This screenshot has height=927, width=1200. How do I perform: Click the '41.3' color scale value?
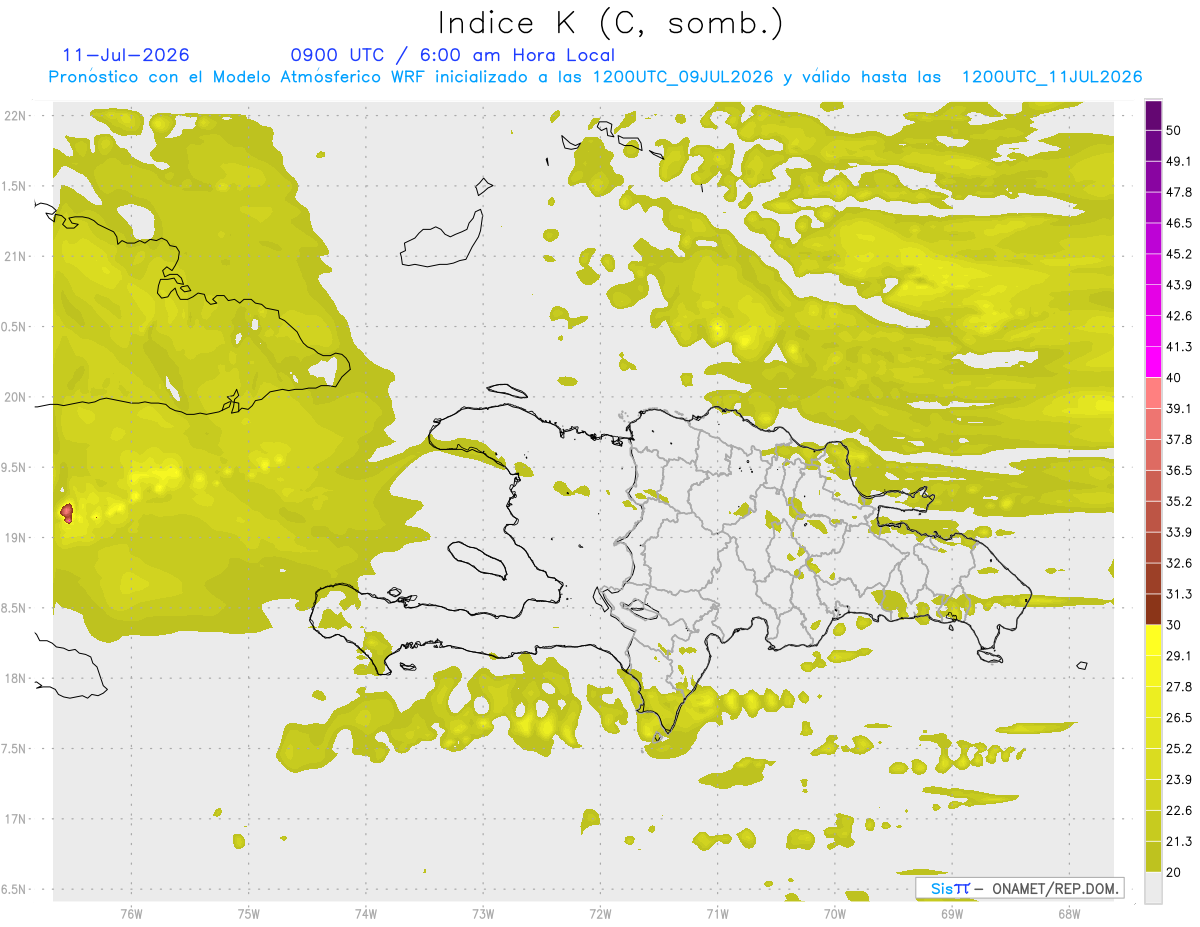click(x=1179, y=347)
